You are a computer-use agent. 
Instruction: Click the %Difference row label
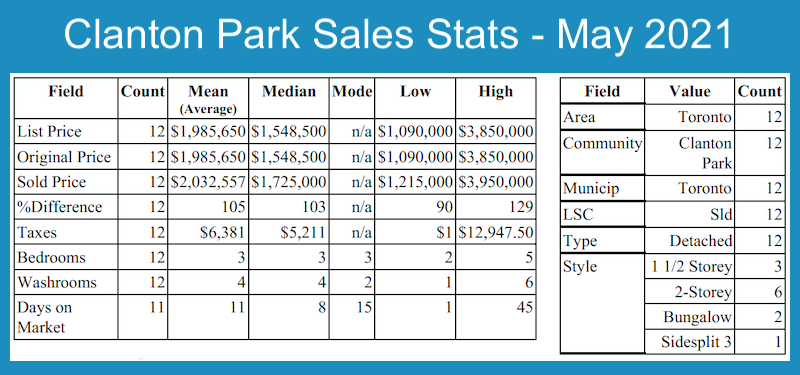click(60, 207)
